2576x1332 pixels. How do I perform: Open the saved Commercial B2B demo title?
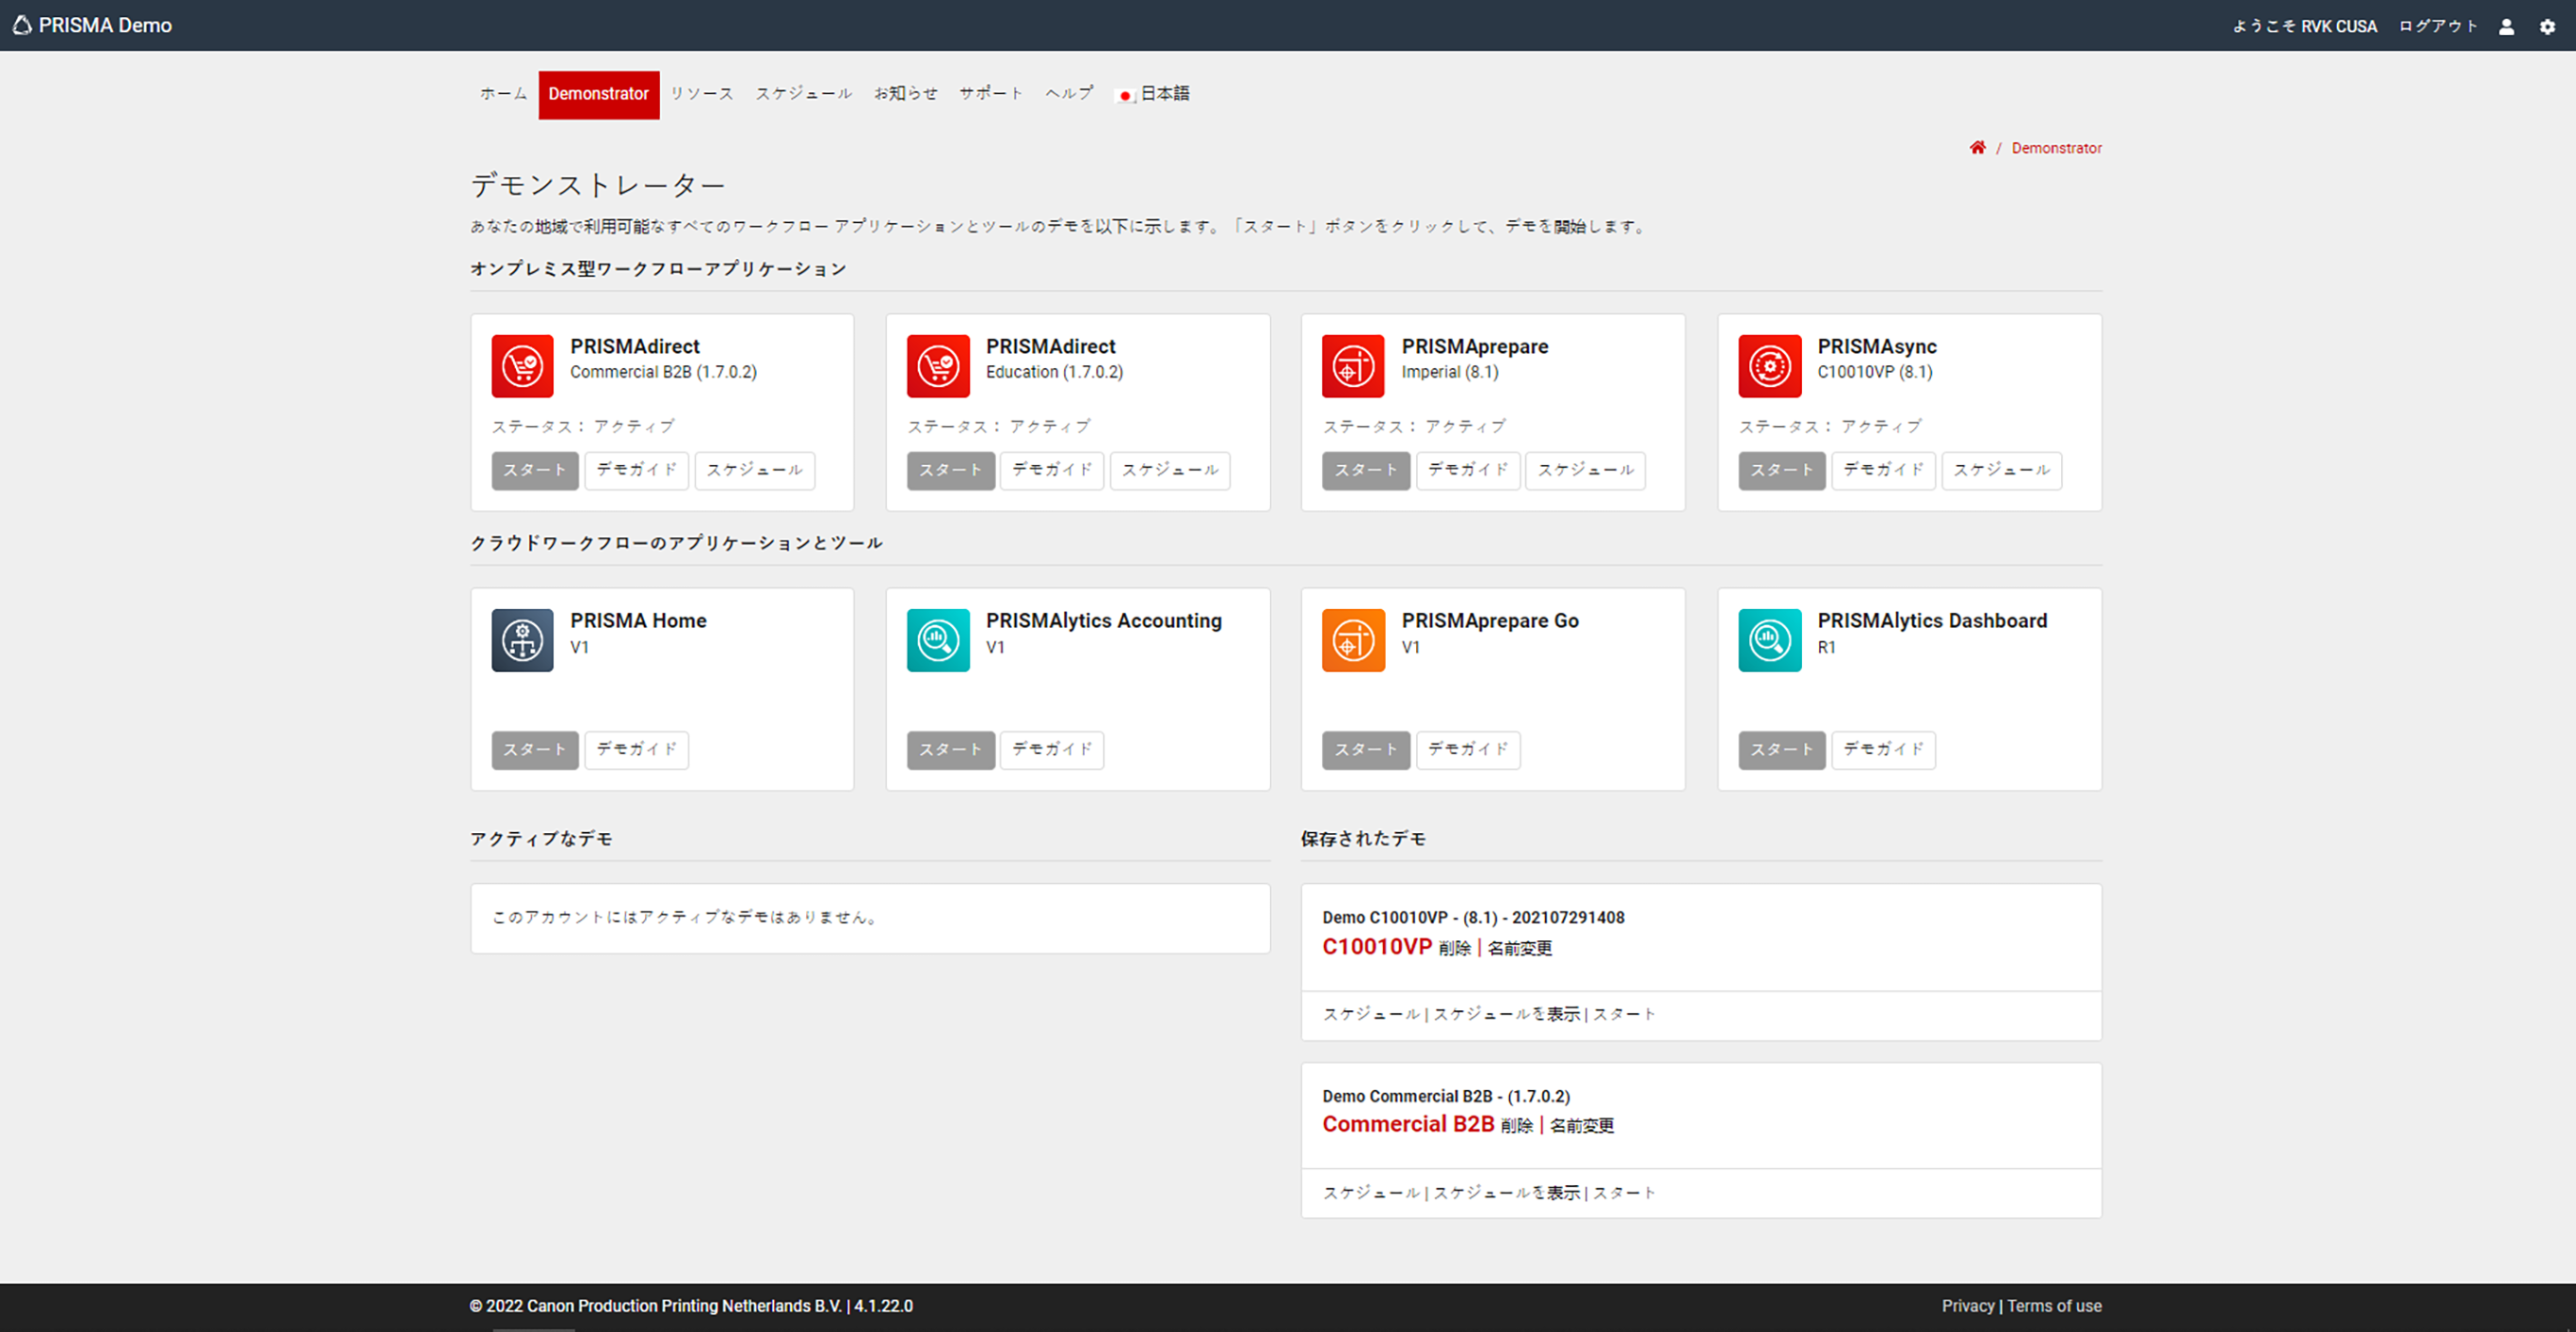pos(1408,1124)
